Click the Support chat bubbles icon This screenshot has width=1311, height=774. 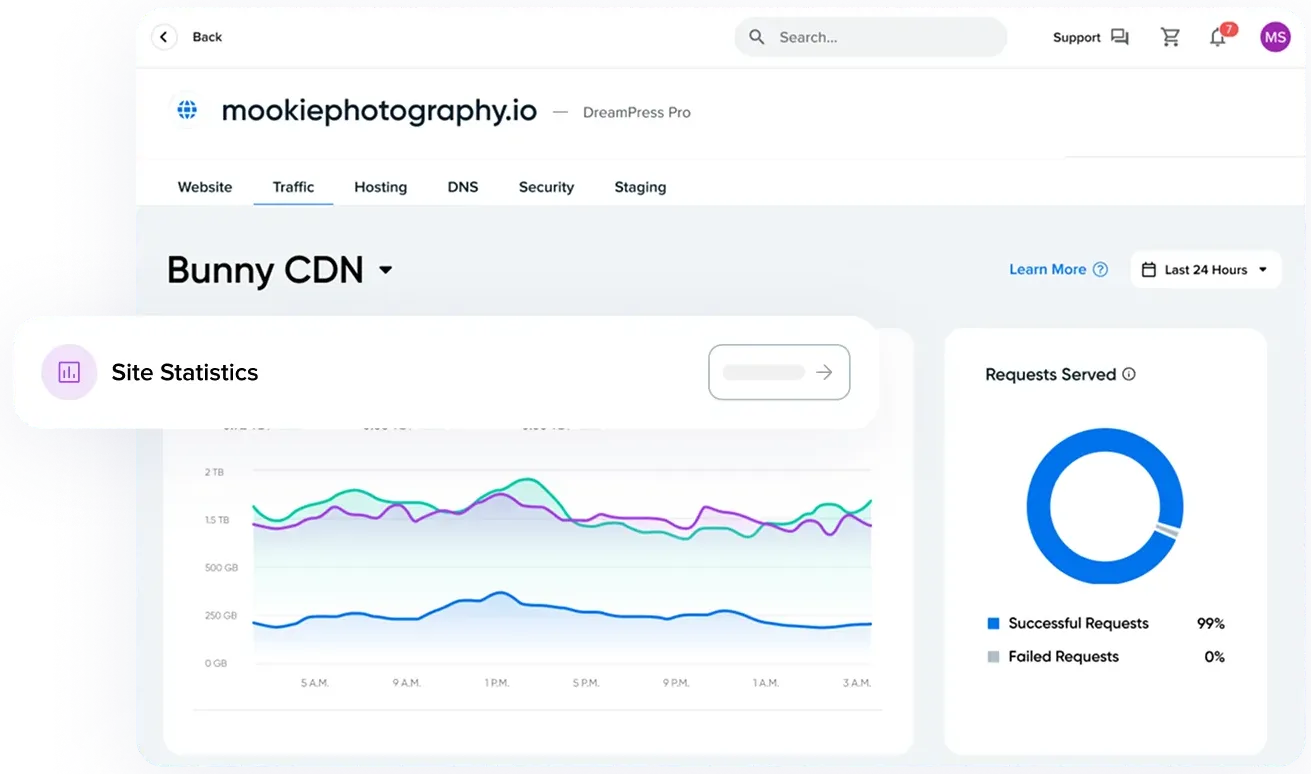(1120, 38)
